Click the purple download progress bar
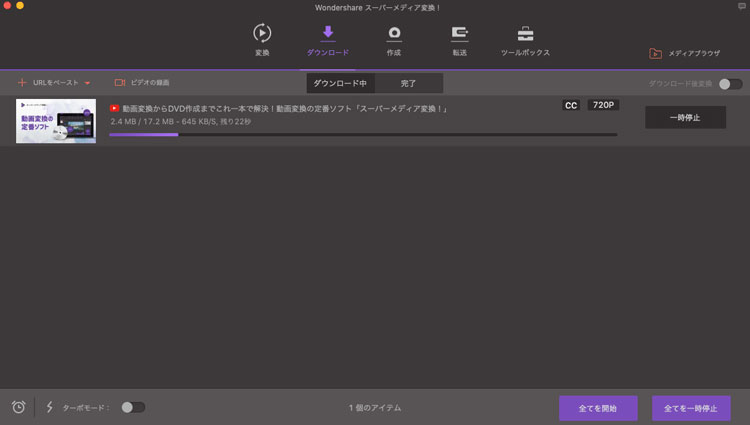The image size is (750, 425). (363, 135)
